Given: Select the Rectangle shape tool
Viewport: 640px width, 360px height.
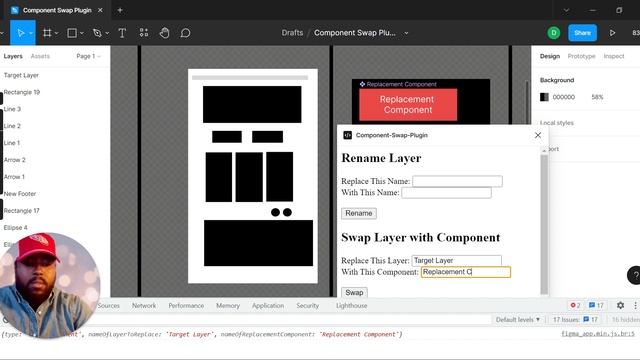Looking at the screenshot, I should click(72, 33).
